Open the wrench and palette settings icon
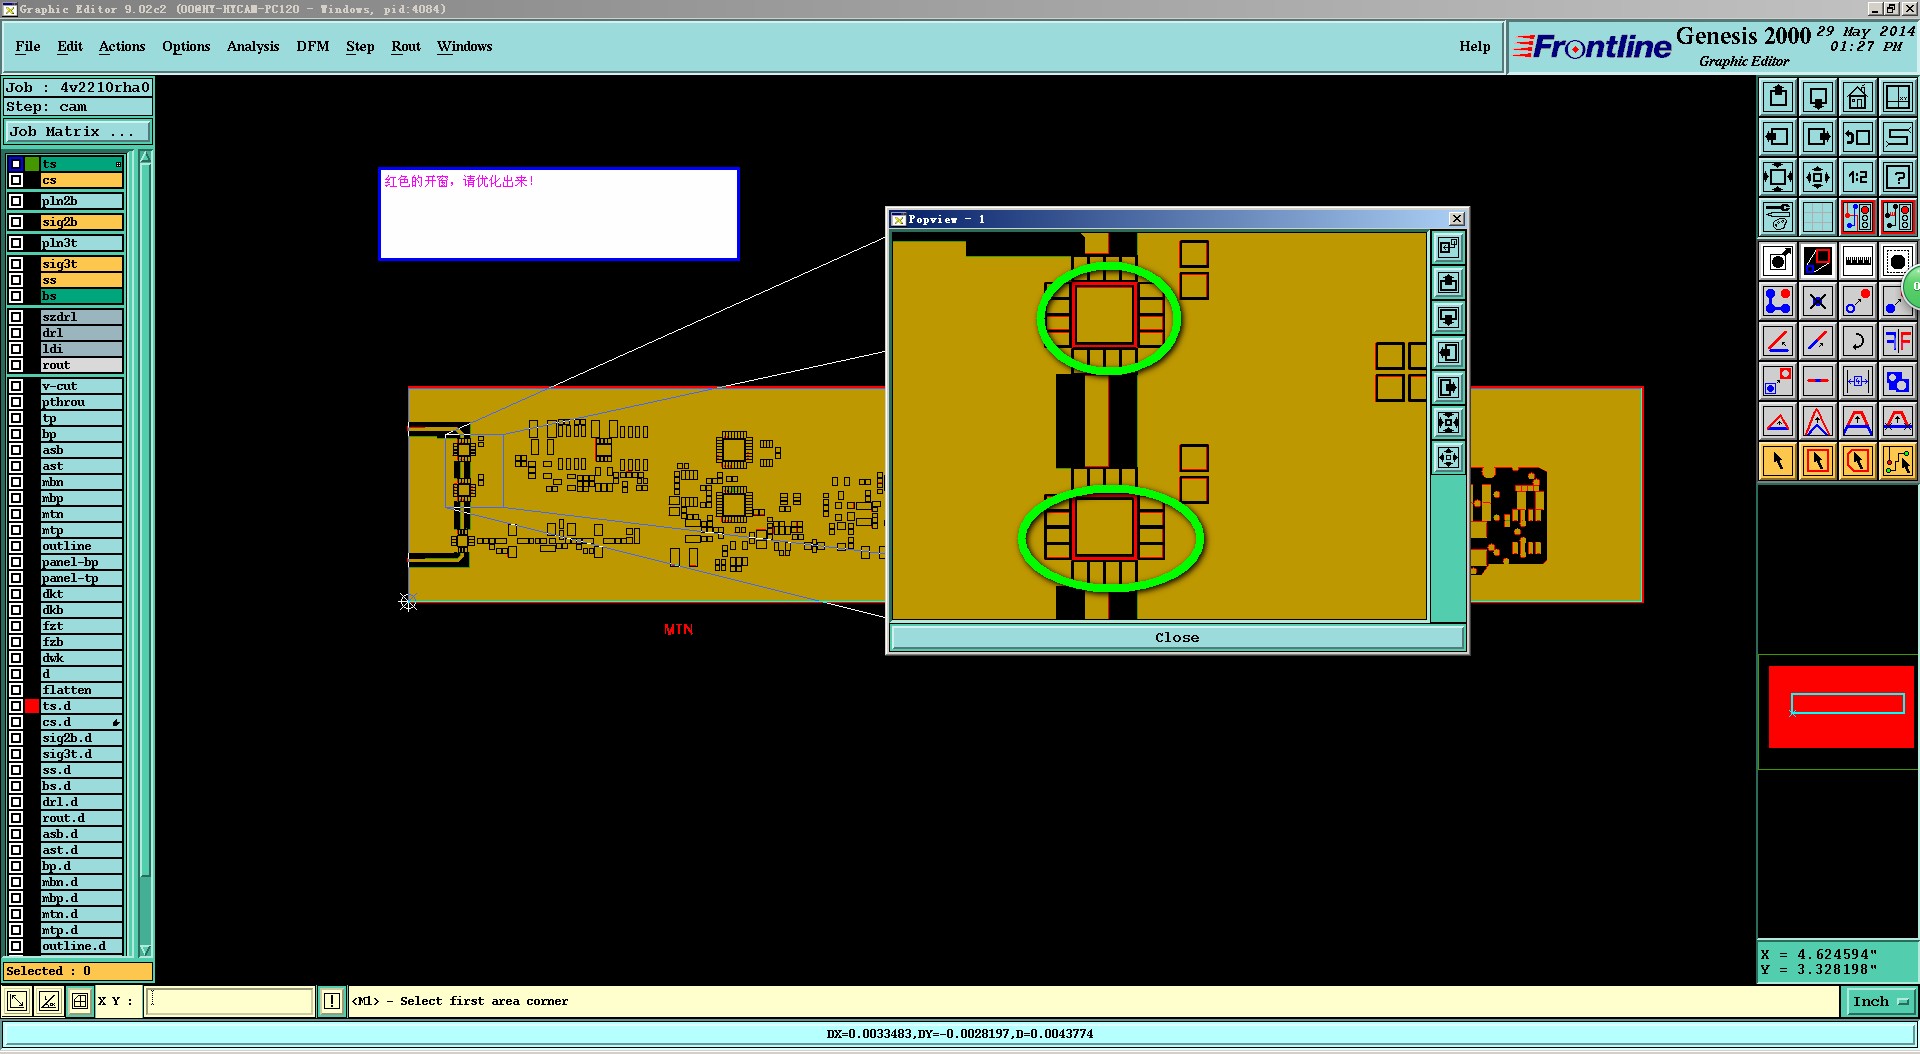Image resolution: width=1920 pixels, height=1054 pixels. point(1778,217)
